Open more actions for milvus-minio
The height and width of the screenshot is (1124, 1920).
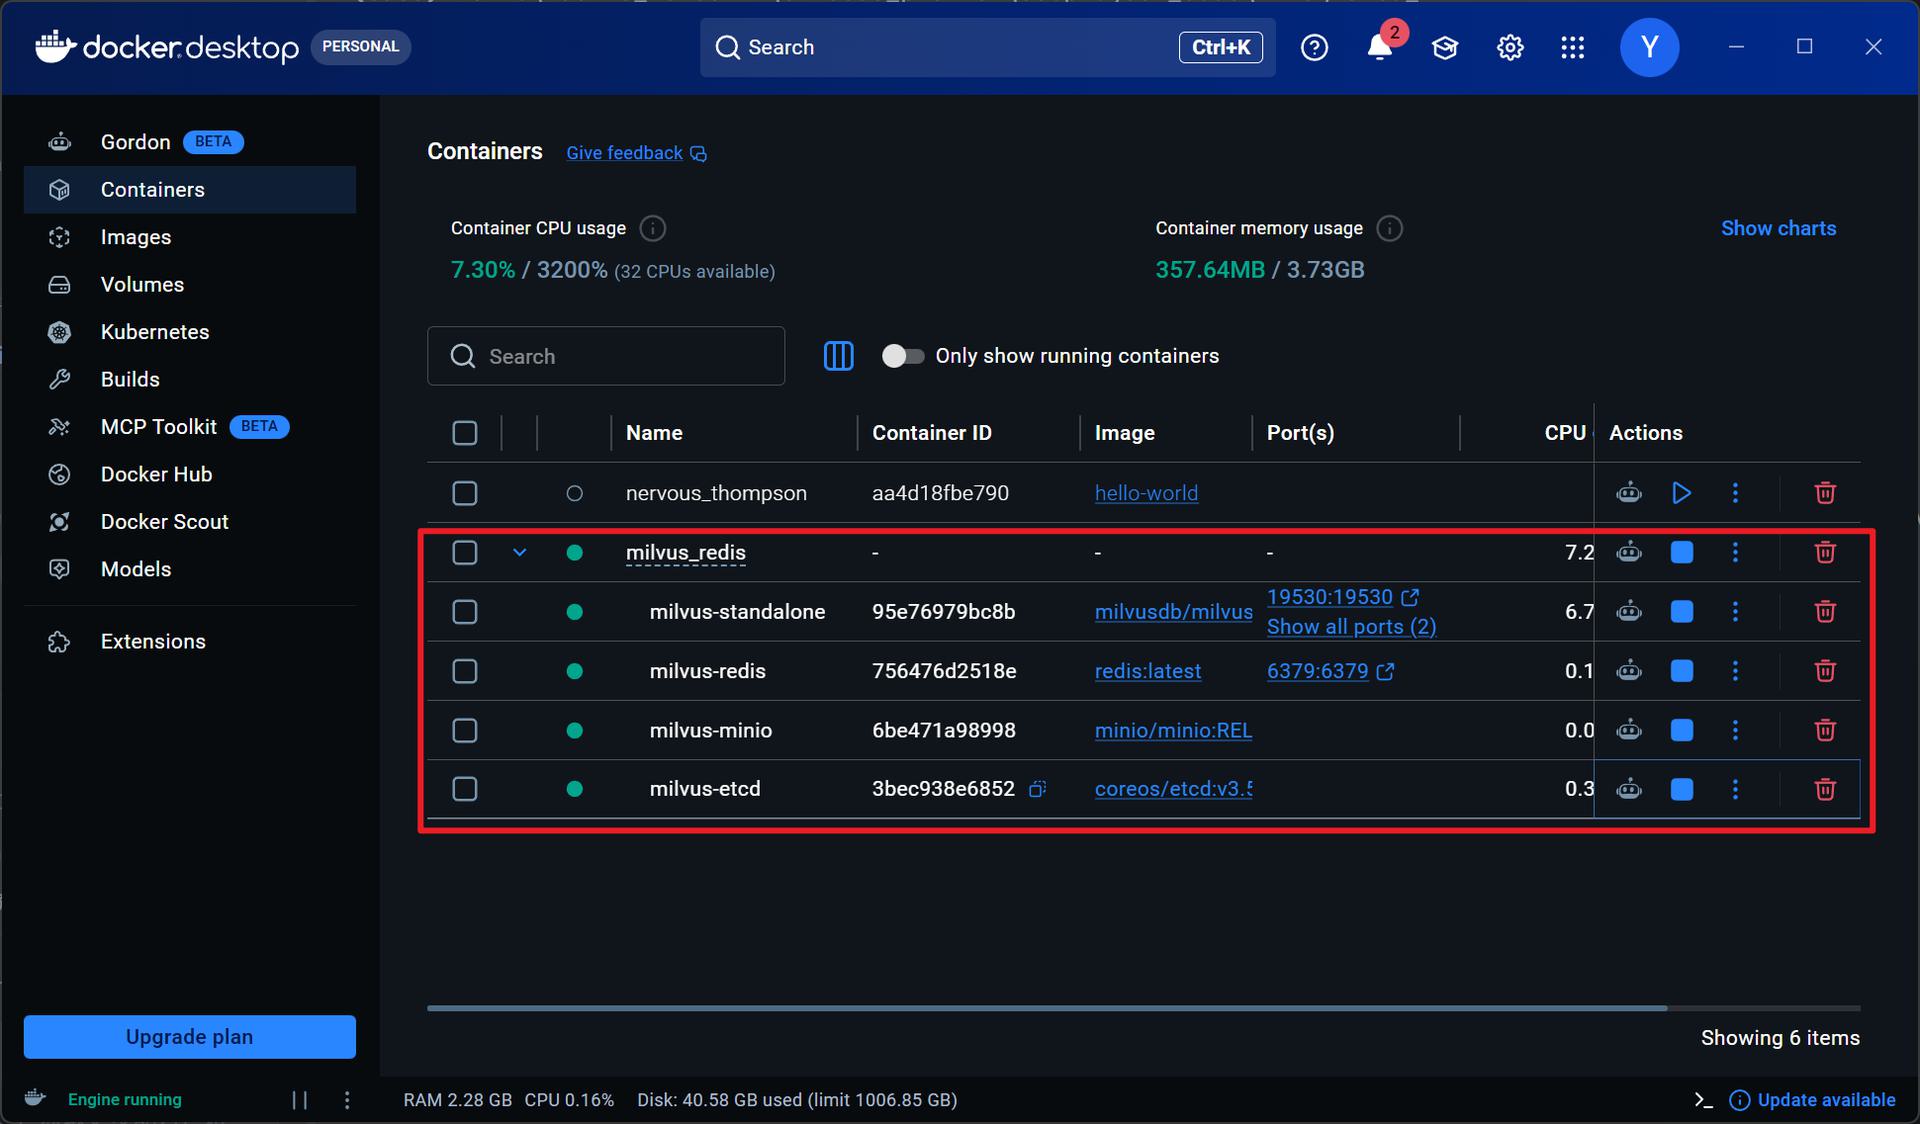click(x=1735, y=730)
